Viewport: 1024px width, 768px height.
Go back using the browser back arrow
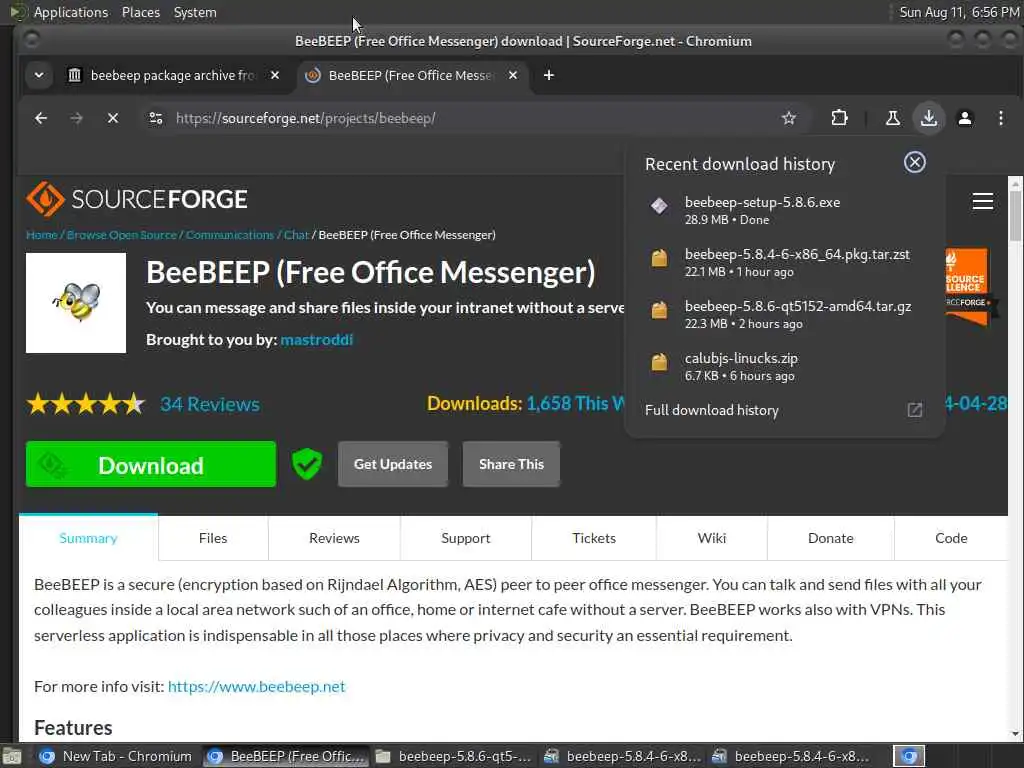click(x=41, y=118)
